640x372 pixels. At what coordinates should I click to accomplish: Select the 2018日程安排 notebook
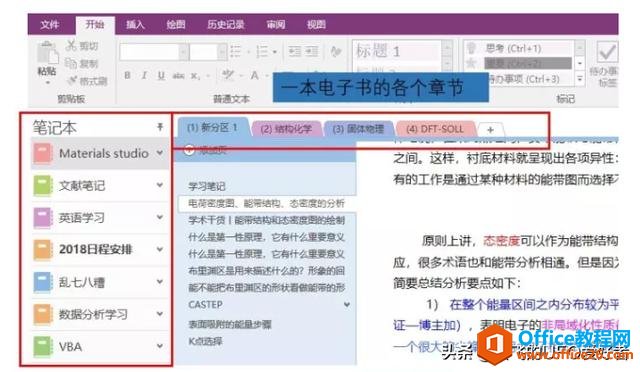pos(100,249)
